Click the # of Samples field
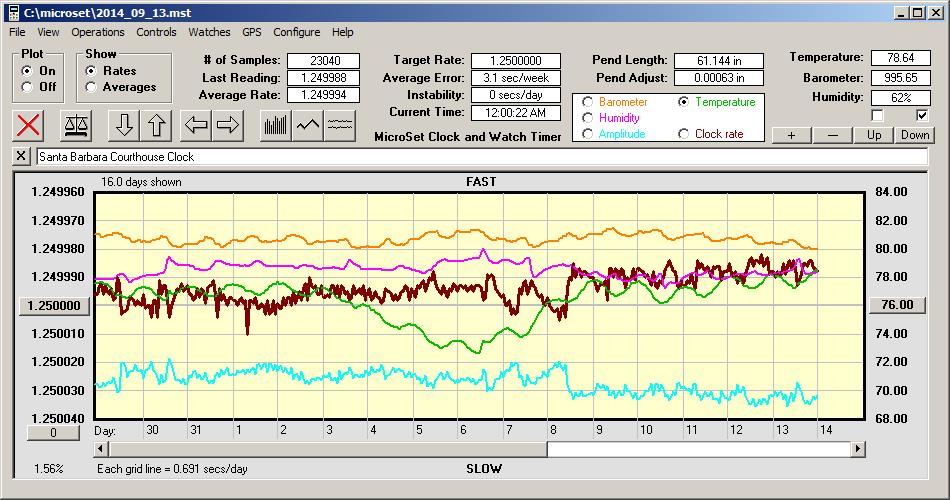This screenshot has width=950, height=500. click(324, 61)
